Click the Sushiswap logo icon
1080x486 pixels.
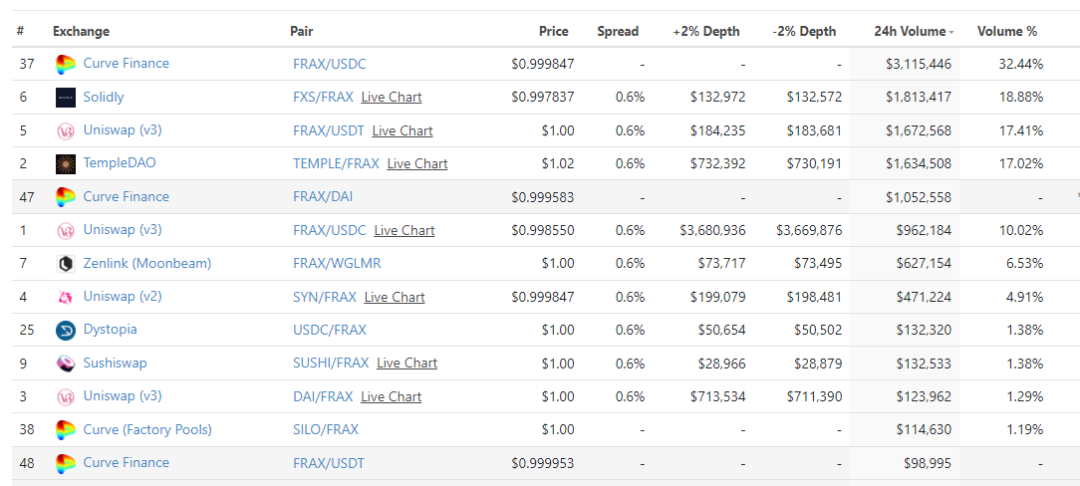coord(65,363)
